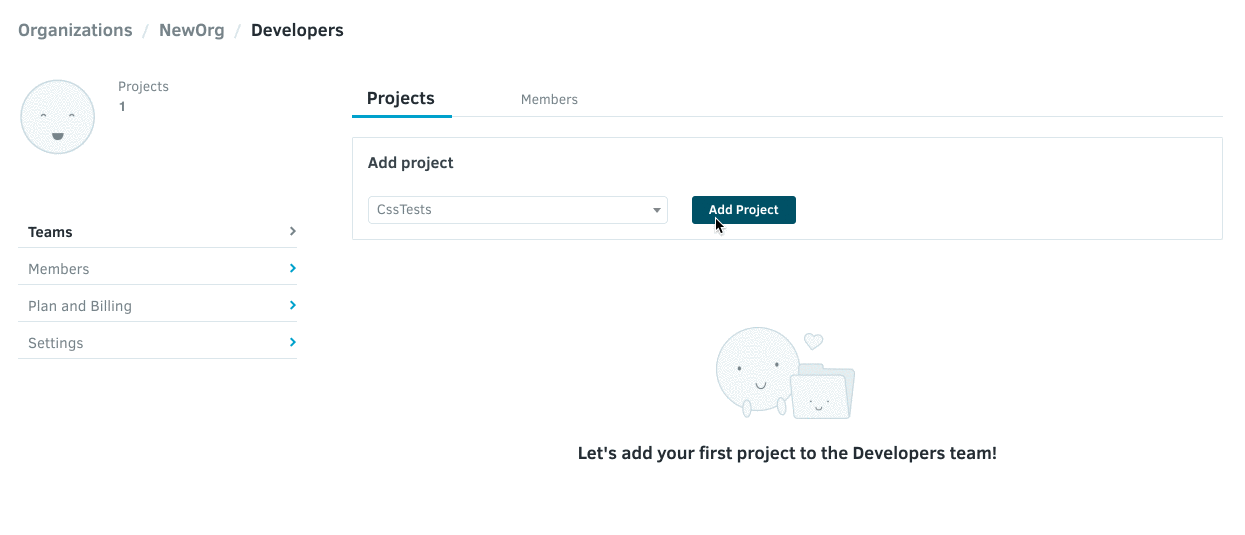Click the caret arrow of project selector
This screenshot has height=535, width=1245.
[x=657, y=210]
